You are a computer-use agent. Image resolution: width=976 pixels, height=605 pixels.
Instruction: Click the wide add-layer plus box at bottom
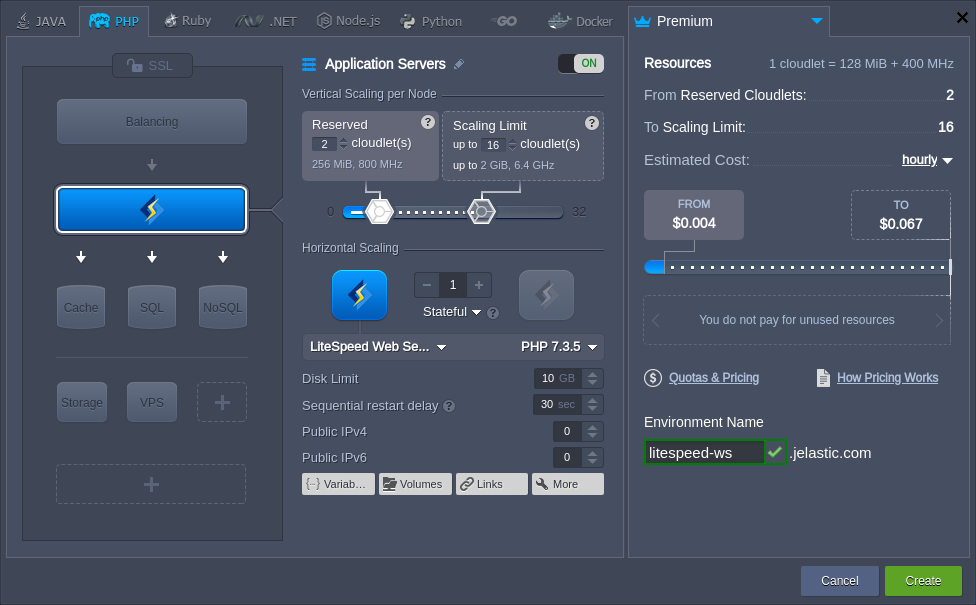pyautogui.click(x=151, y=484)
